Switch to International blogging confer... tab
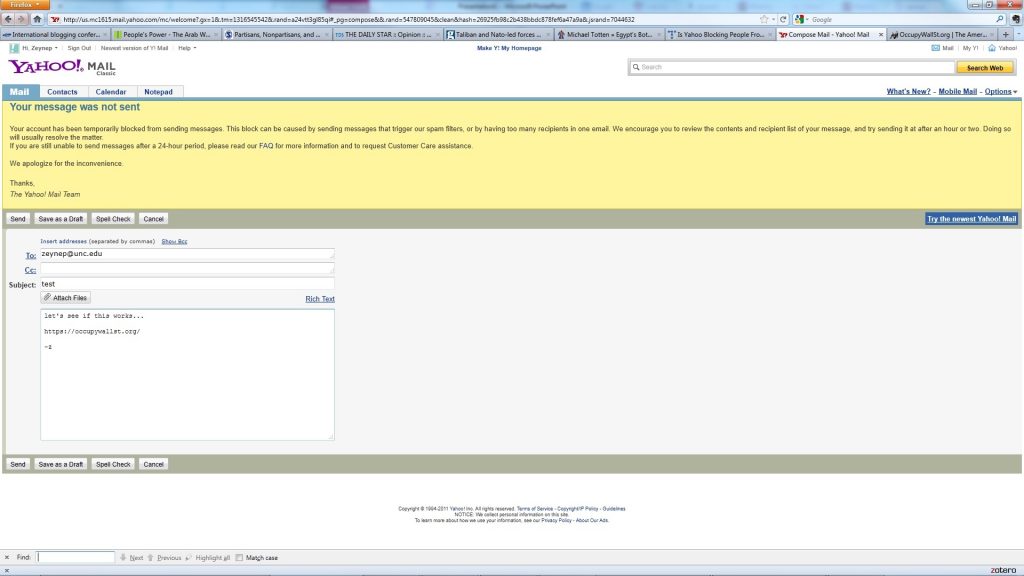 click(55, 35)
